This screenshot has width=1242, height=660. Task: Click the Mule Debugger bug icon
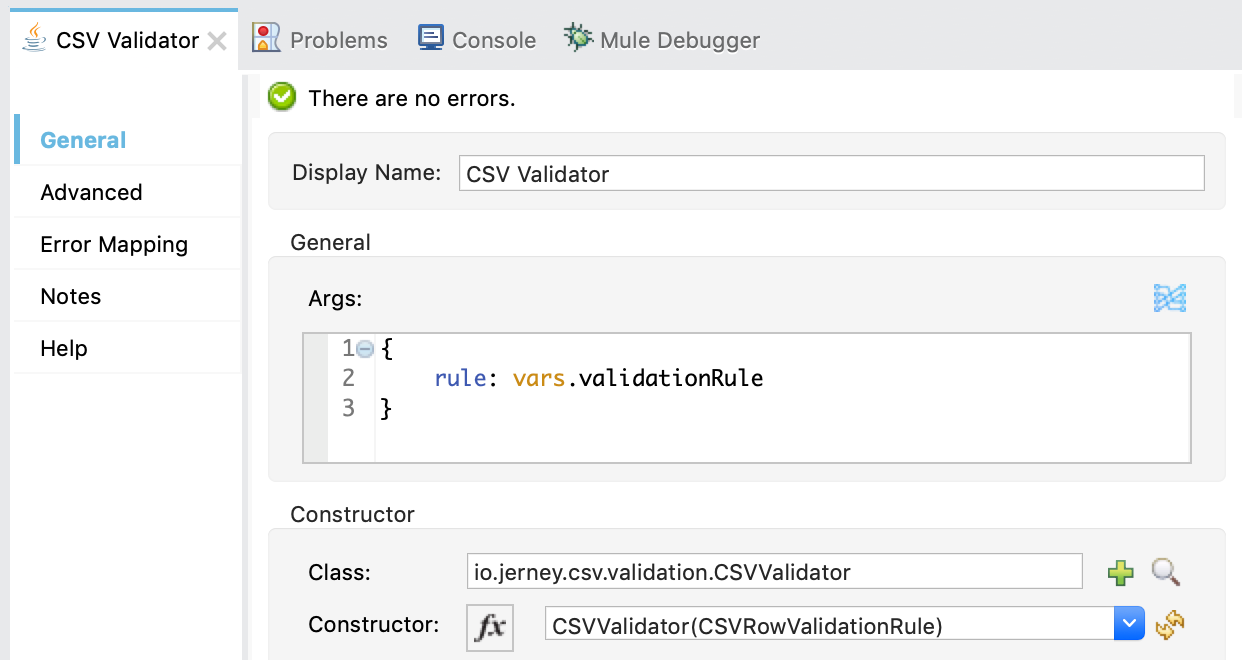click(x=578, y=39)
